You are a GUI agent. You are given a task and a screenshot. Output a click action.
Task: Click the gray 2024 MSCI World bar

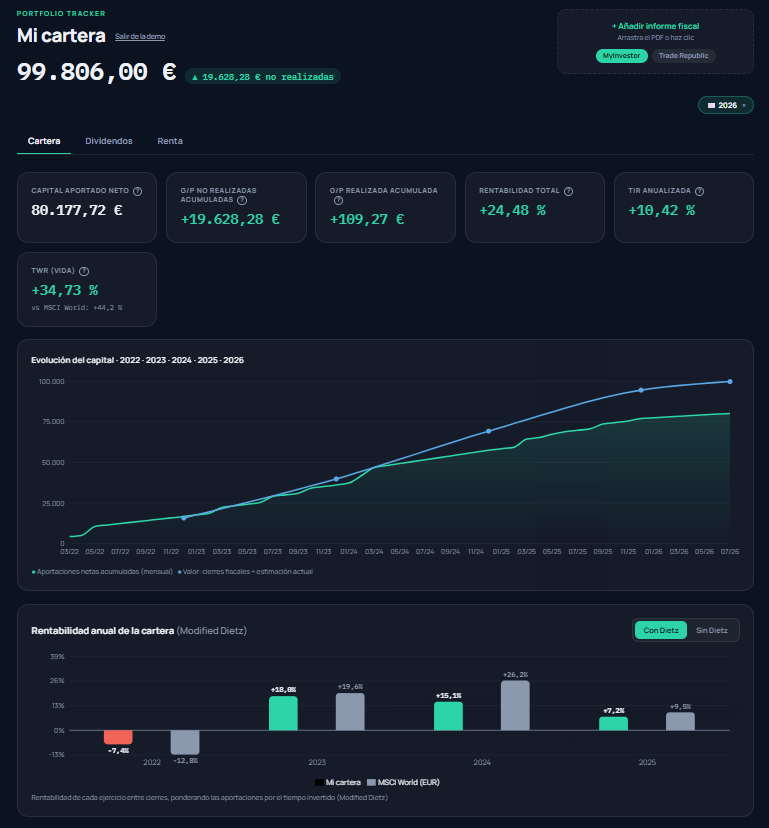tap(515, 705)
